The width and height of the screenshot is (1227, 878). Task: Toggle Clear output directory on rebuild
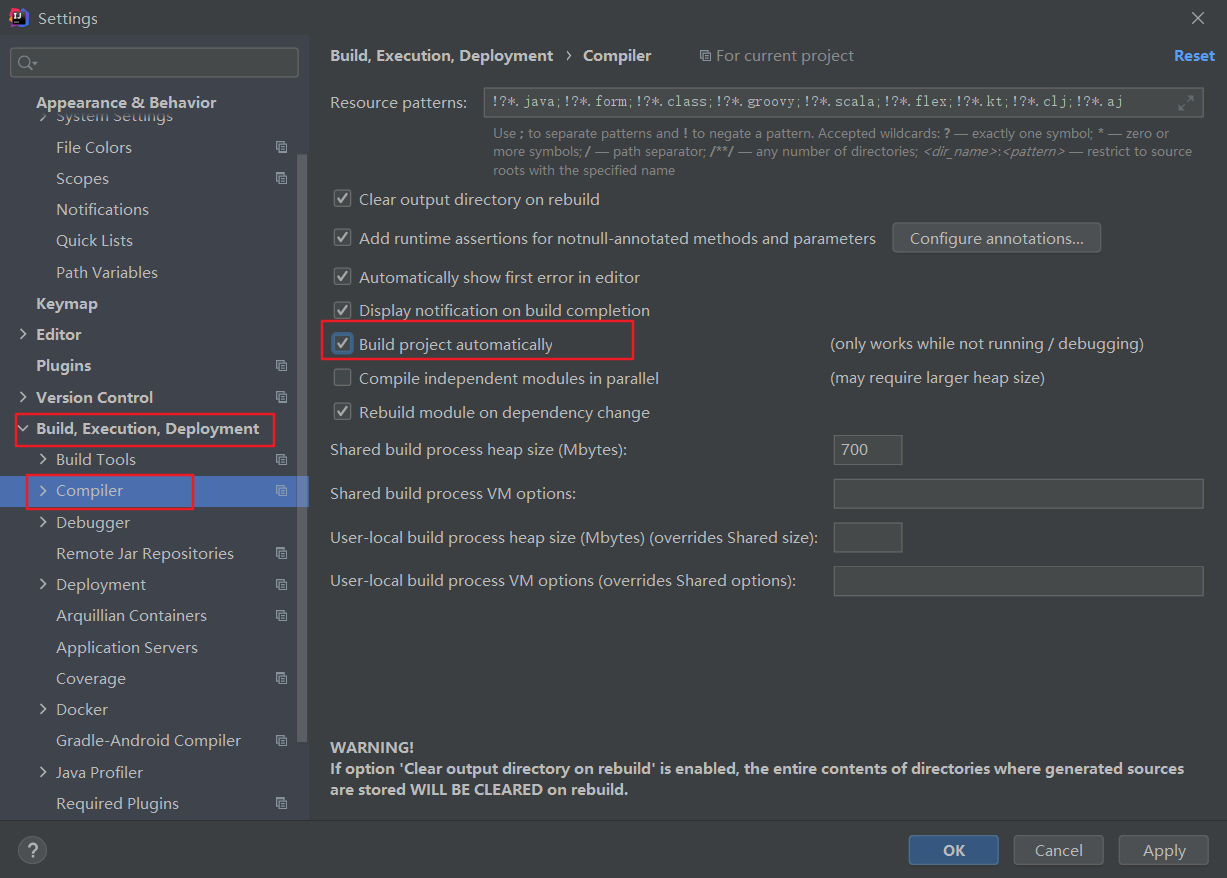click(x=342, y=199)
